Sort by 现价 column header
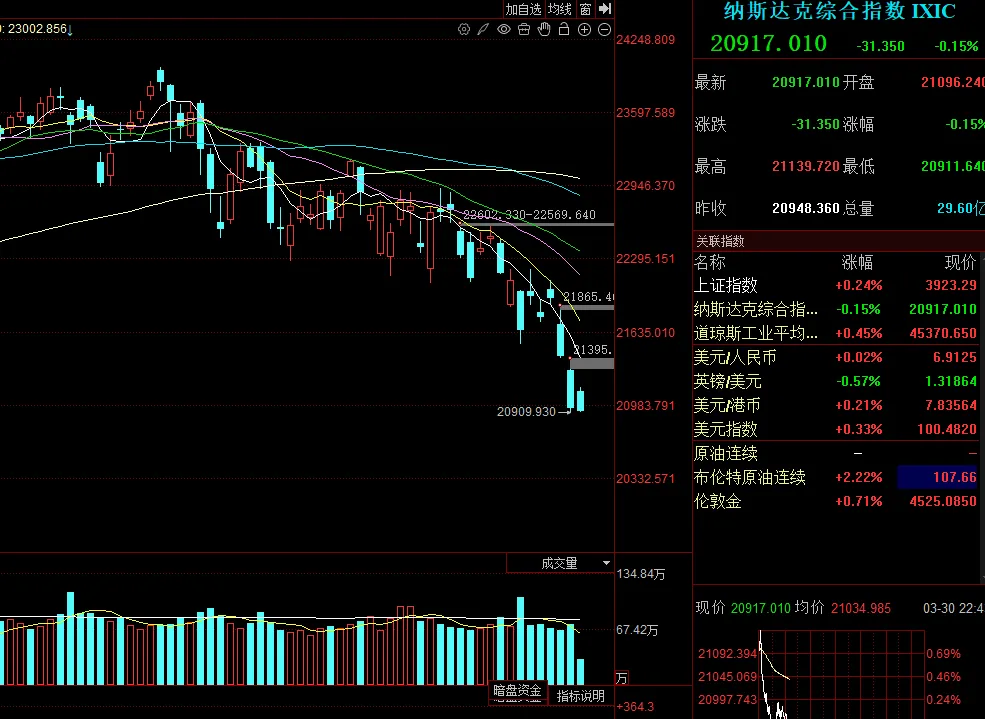Image resolution: width=985 pixels, height=719 pixels. [x=961, y=262]
